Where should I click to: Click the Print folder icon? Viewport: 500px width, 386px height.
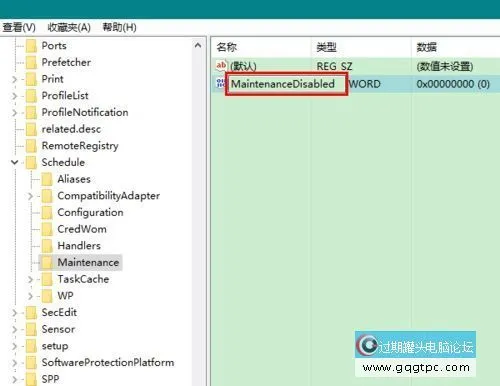31,79
